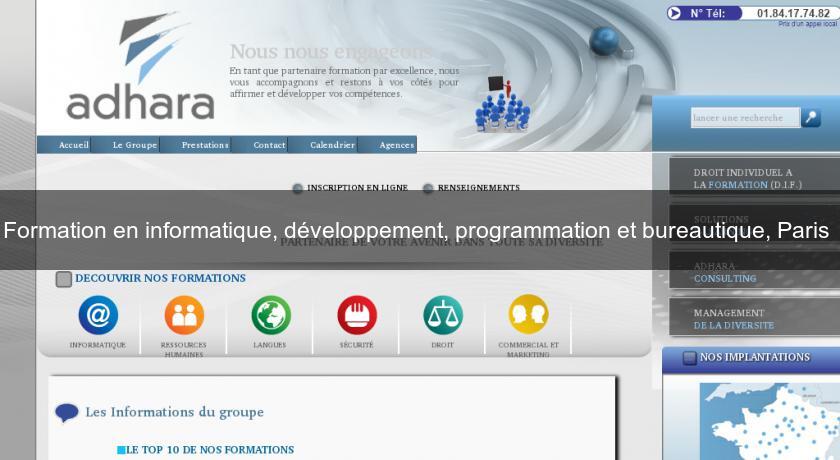Open the Adhara Consulting panel
This screenshot has height=460, width=840.
pyautogui.click(x=754, y=271)
